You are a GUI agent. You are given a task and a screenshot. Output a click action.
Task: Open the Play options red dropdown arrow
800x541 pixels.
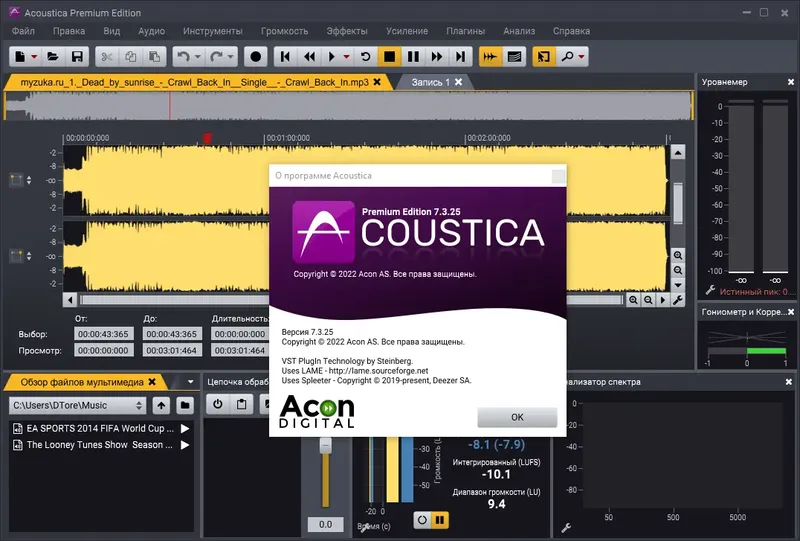pyautogui.click(x=346, y=57)
